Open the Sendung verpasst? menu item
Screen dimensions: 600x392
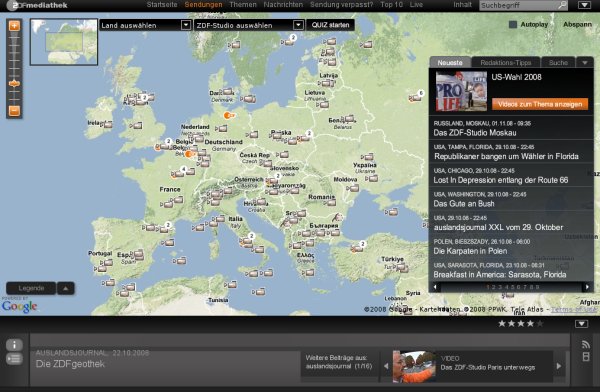click(341, 5)
